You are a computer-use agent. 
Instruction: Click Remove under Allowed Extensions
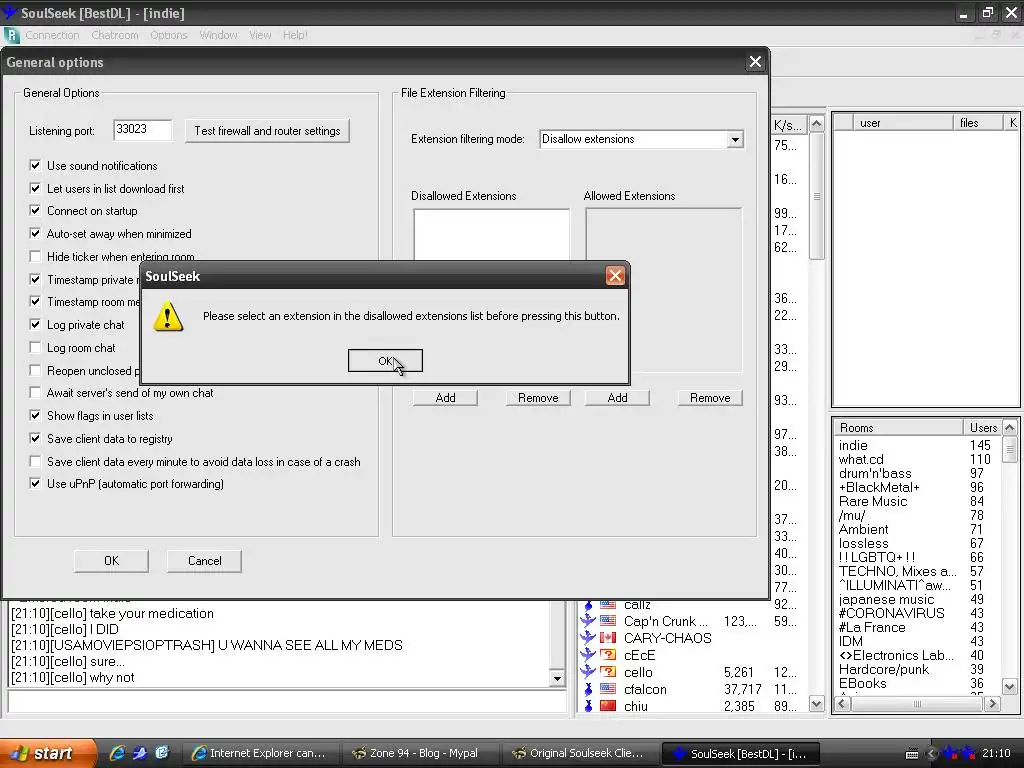[x=710, y=398]
